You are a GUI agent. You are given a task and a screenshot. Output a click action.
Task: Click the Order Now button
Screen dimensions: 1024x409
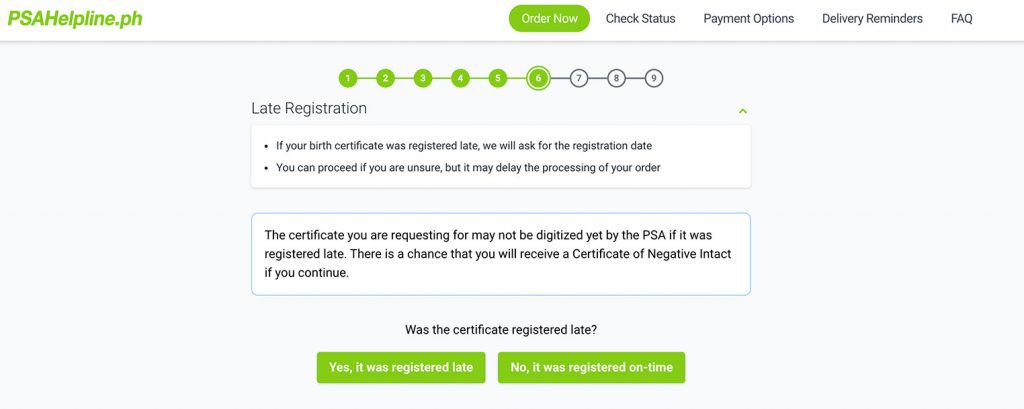coord(549,18)
